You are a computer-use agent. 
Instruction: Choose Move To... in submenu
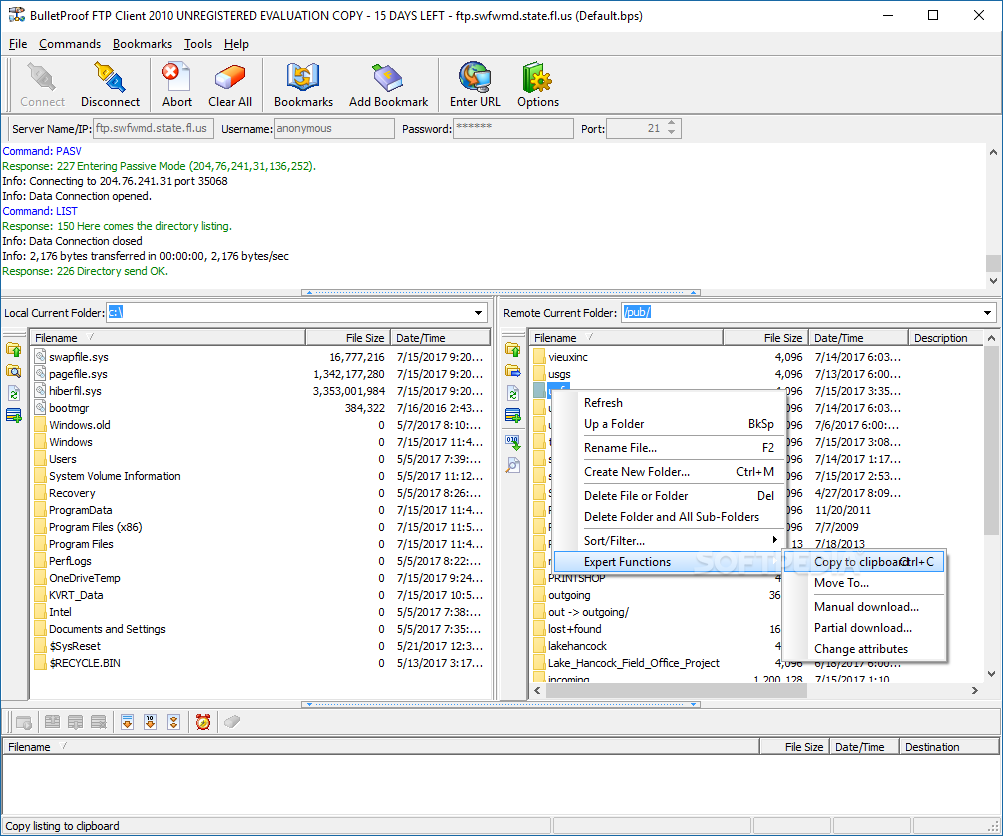click(866, 583)
